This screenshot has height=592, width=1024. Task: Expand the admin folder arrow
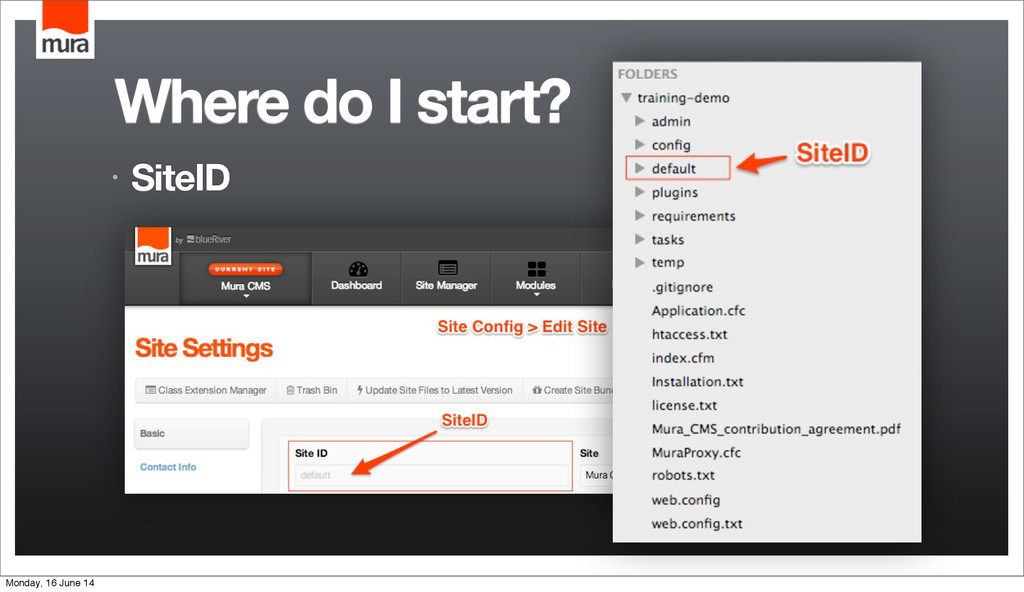640,121
